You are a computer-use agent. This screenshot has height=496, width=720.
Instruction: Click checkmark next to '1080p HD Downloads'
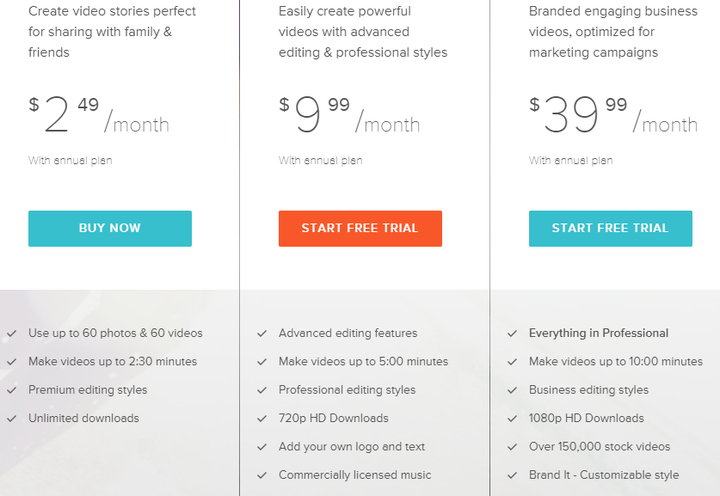pyautogui.click(x=512, y=418)
